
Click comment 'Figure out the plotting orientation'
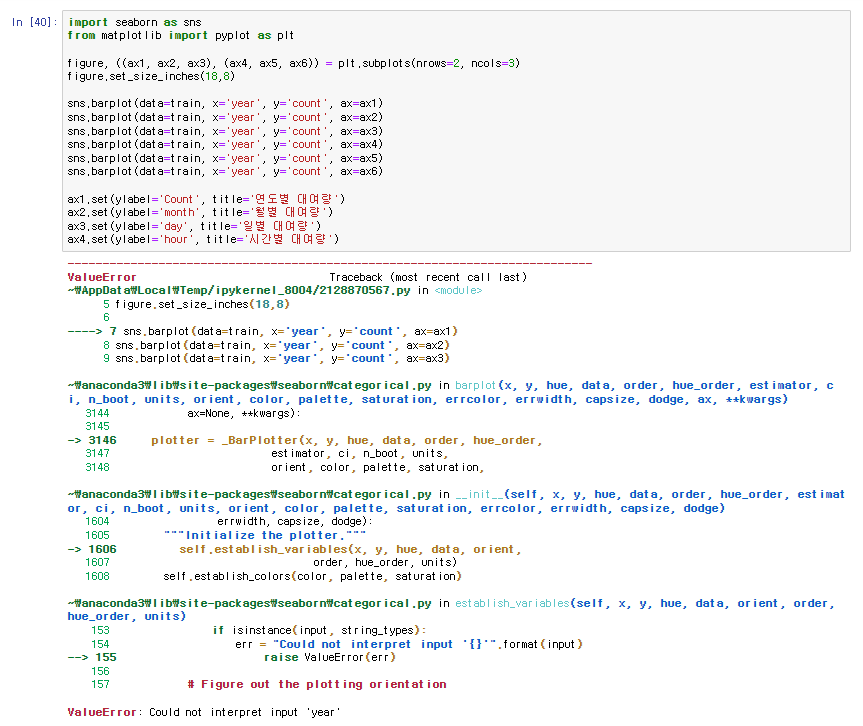coord(317,684)
